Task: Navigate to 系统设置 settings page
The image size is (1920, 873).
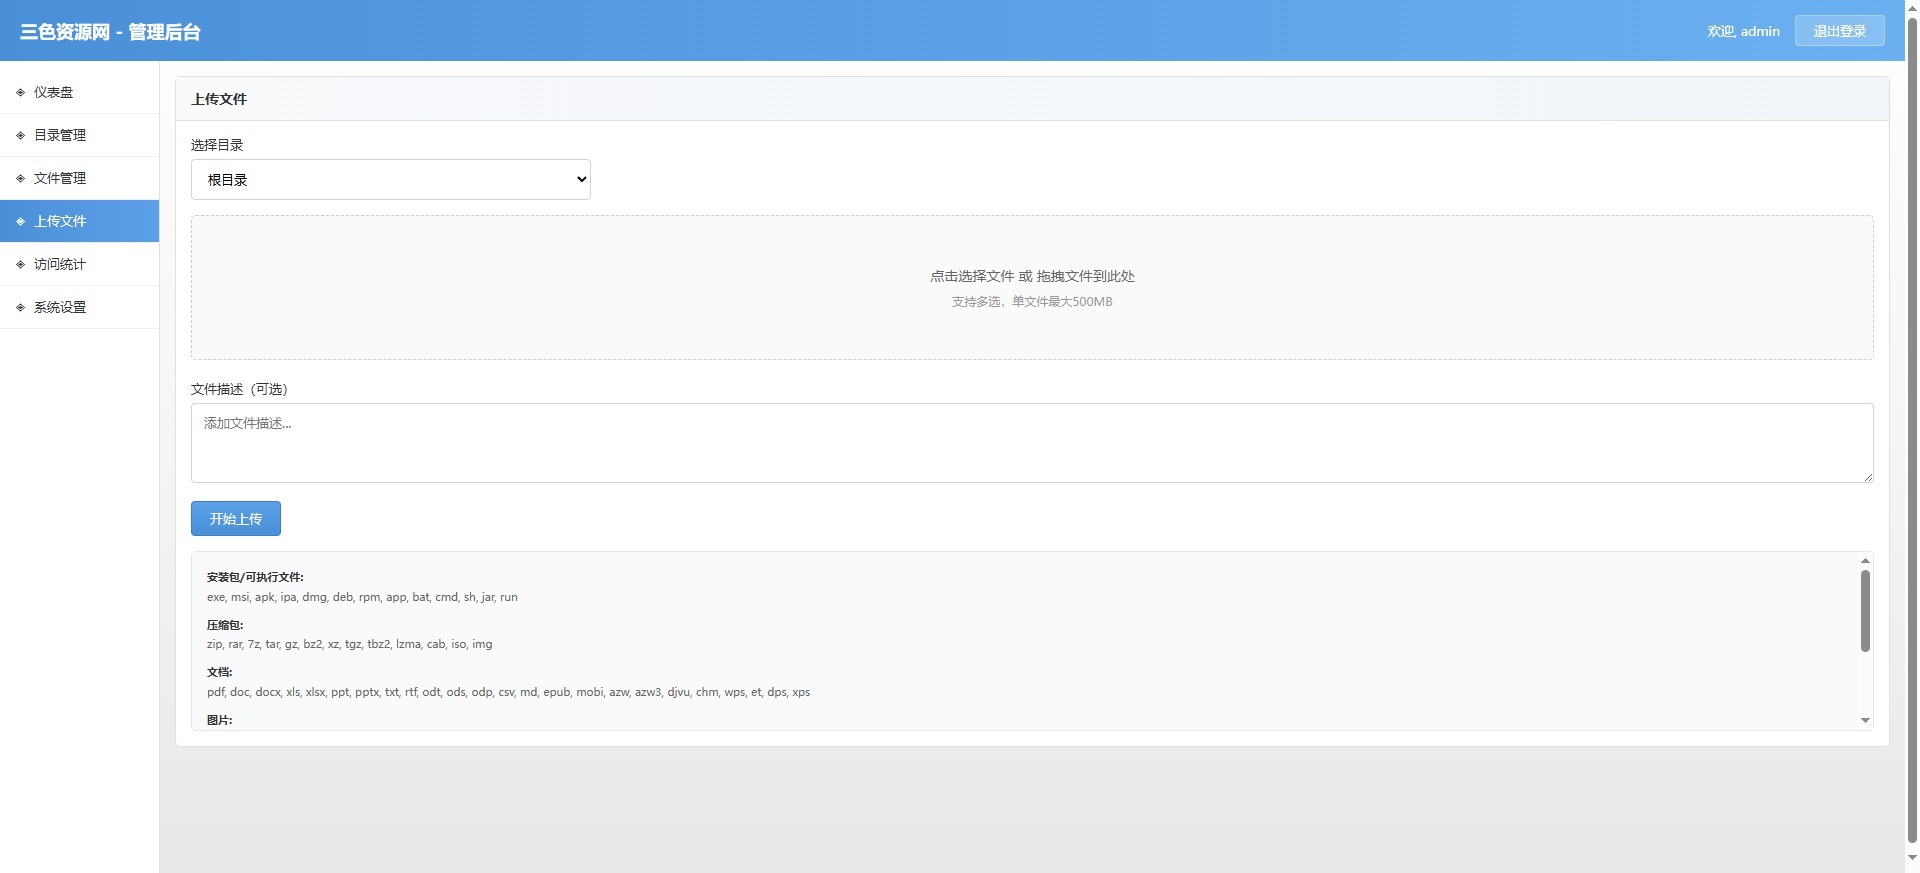Action: (x=60, y=308)
